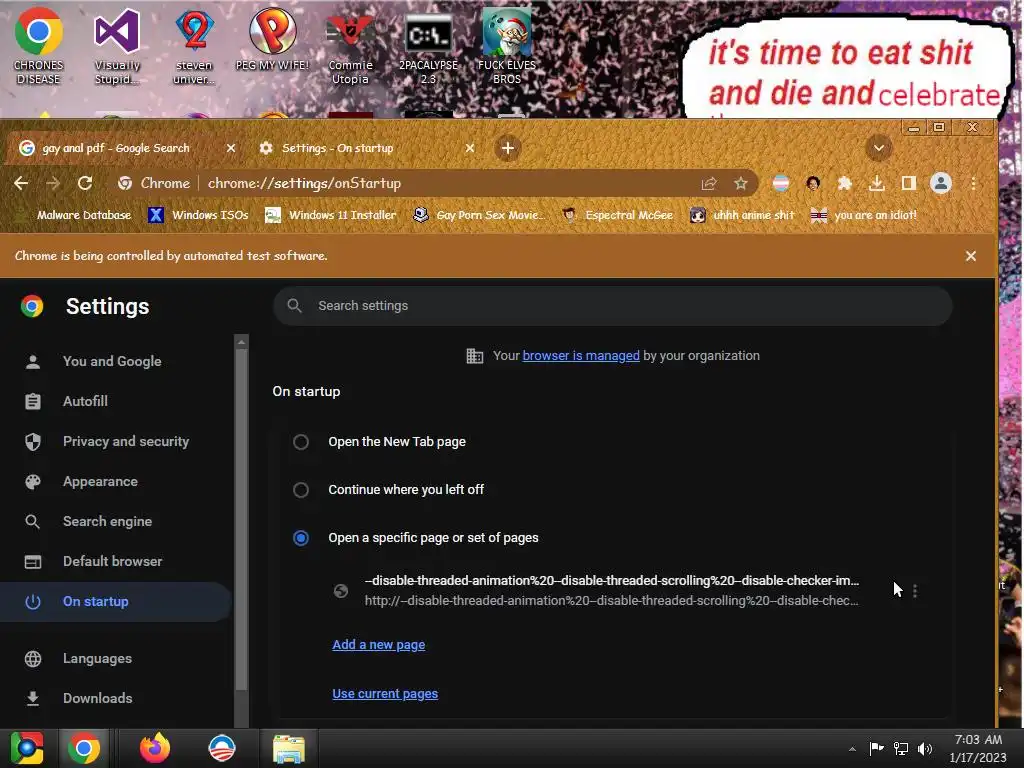This screenshot has width=1024, height=768.
Task: Open the Espectral McGee bookmark
Action: pos(618,215)
